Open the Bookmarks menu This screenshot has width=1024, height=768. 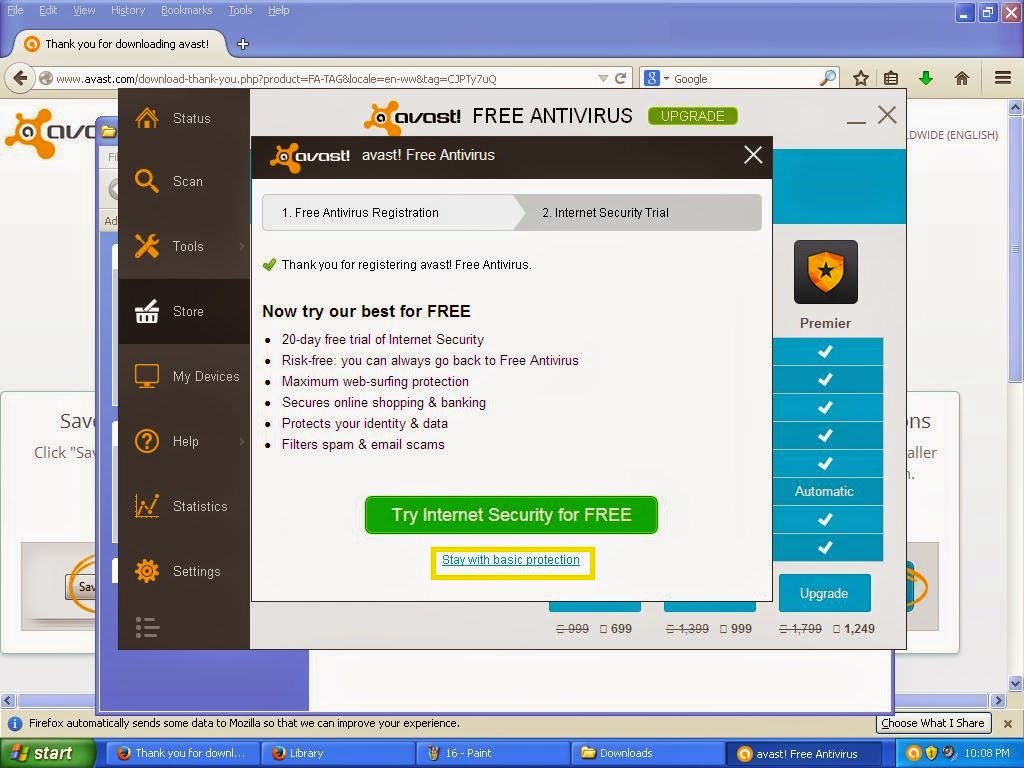(x=186, y=10)
